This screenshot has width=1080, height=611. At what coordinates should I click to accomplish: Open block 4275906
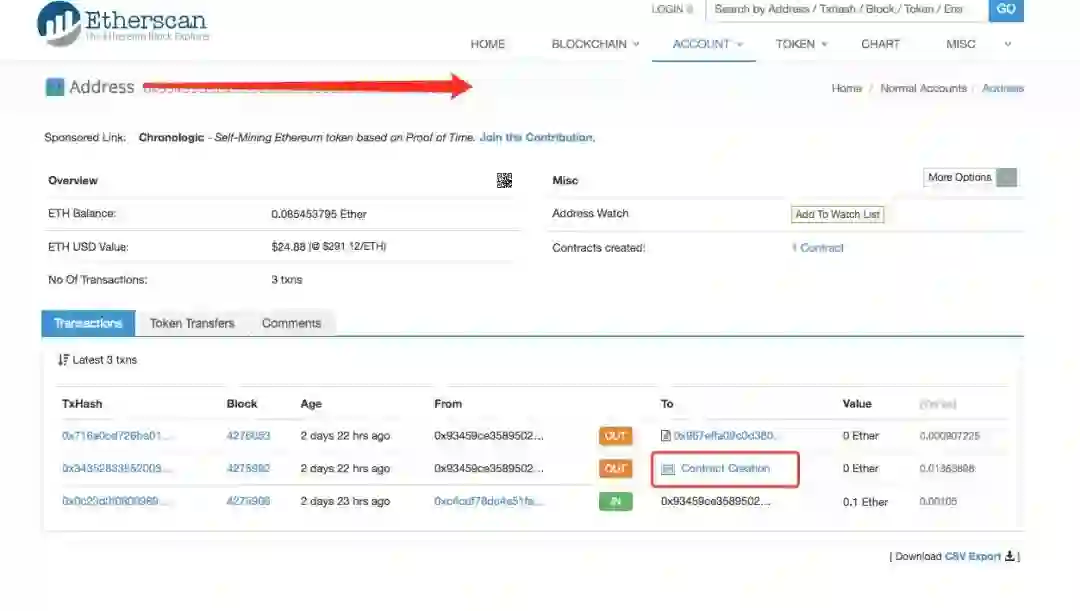pos(248,501)
